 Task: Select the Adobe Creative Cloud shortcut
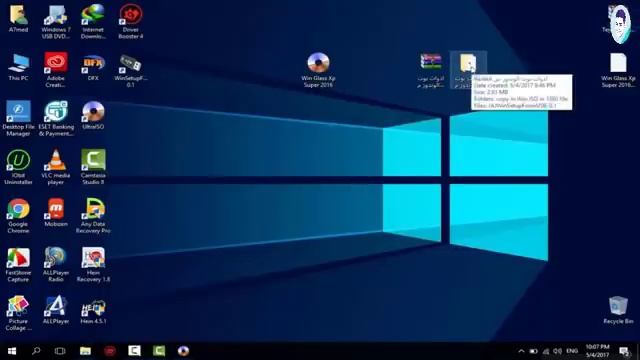pos(56,62)
